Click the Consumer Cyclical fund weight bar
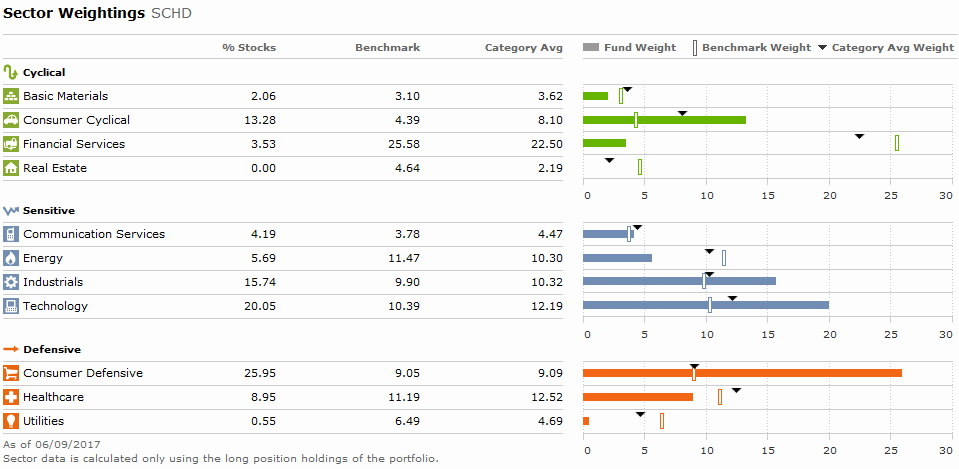Image resolution: width=959 pixels, height=469 pixels. [665, 120]
